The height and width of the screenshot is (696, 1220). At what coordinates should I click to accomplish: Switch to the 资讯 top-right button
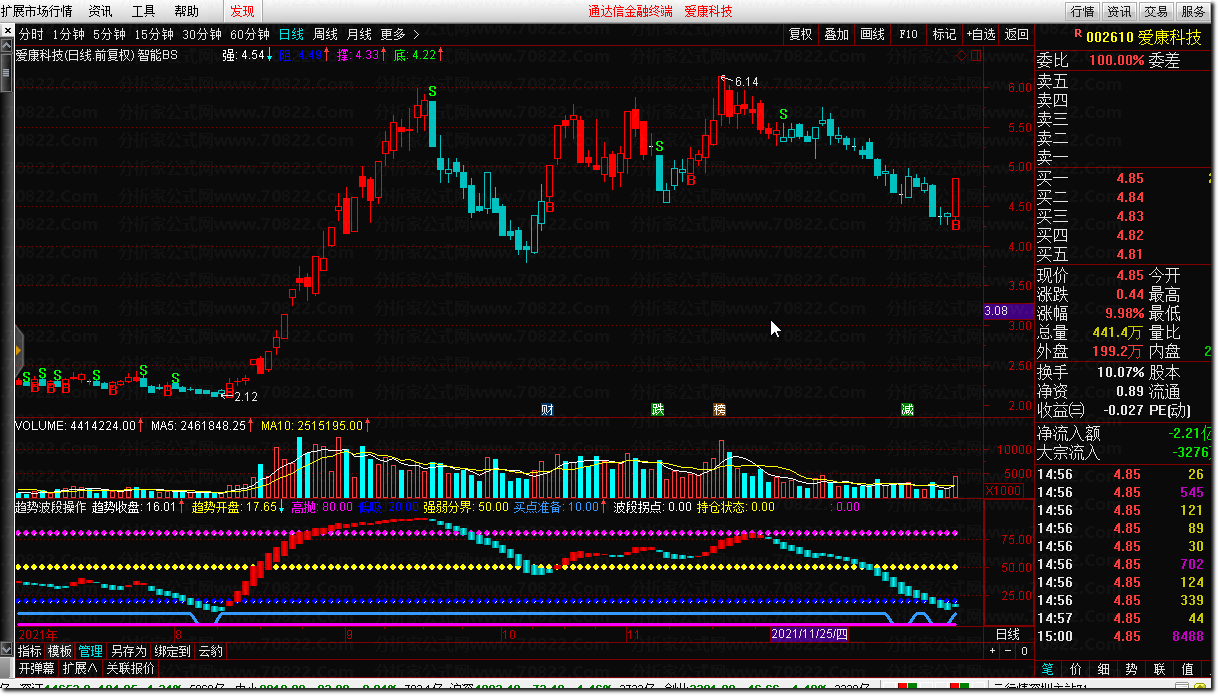pos(1119,12)
